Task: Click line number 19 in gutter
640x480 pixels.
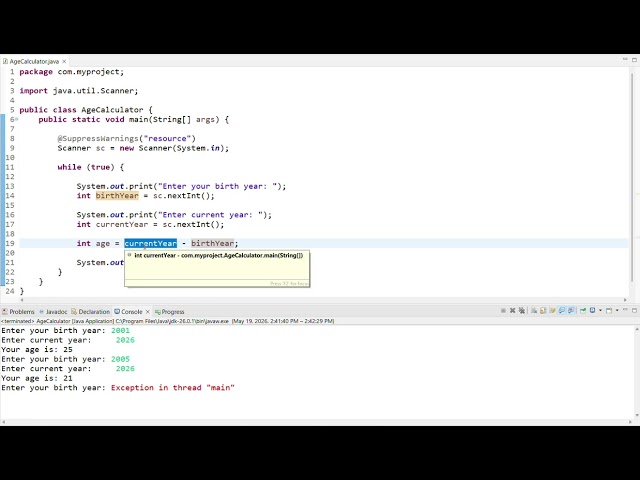Action: (10, 243)
